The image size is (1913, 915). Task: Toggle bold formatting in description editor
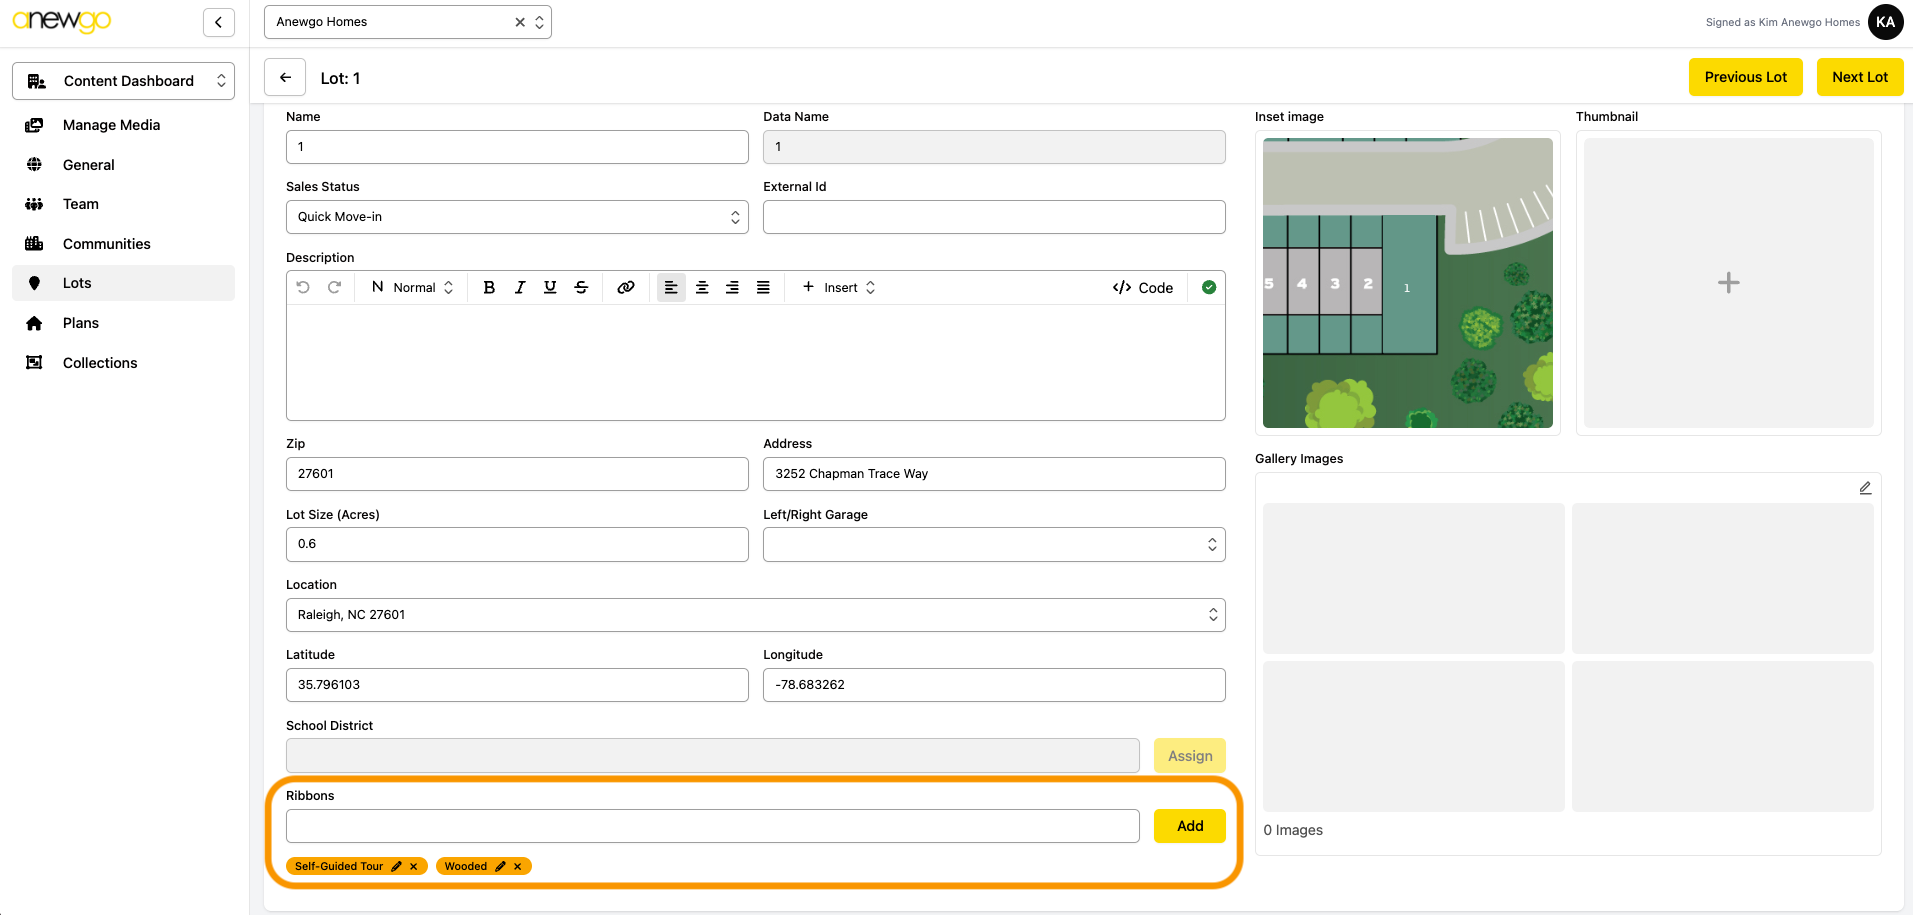tap(489, 288)
